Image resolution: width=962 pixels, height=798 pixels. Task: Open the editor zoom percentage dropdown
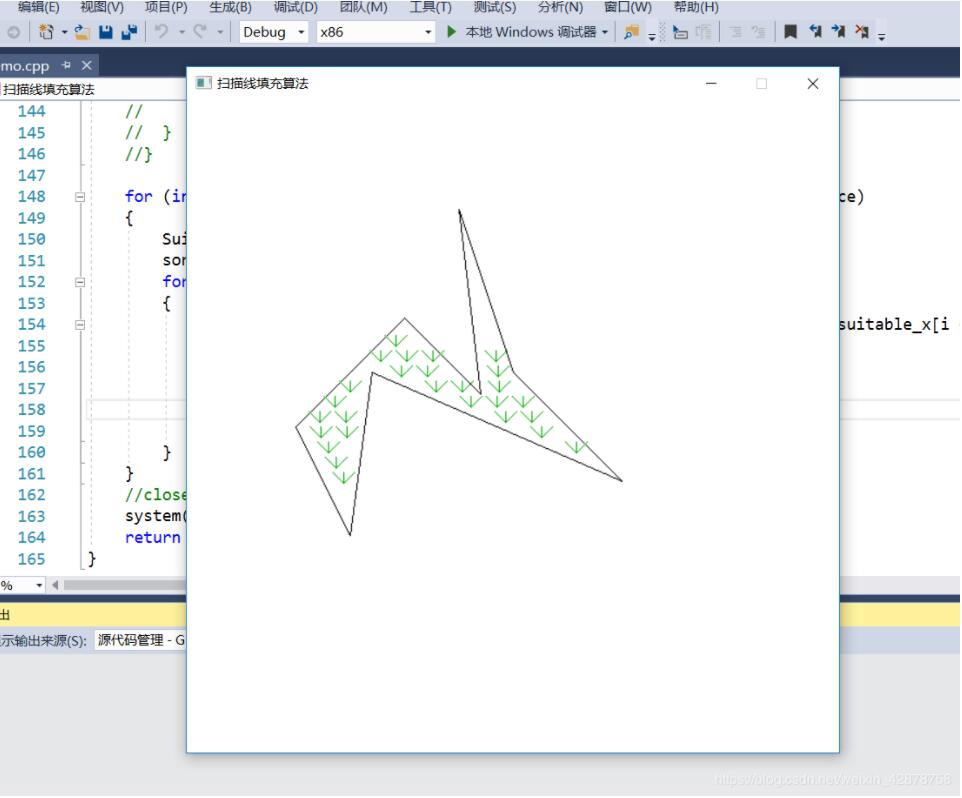click(39, 585)
